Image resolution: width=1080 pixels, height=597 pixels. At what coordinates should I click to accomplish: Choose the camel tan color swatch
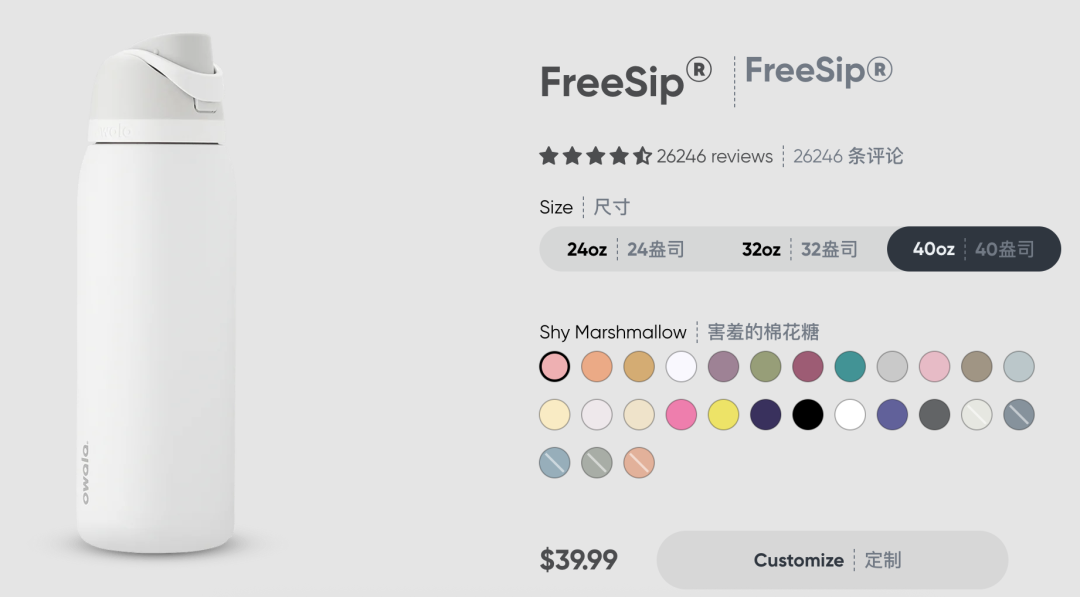639,366
